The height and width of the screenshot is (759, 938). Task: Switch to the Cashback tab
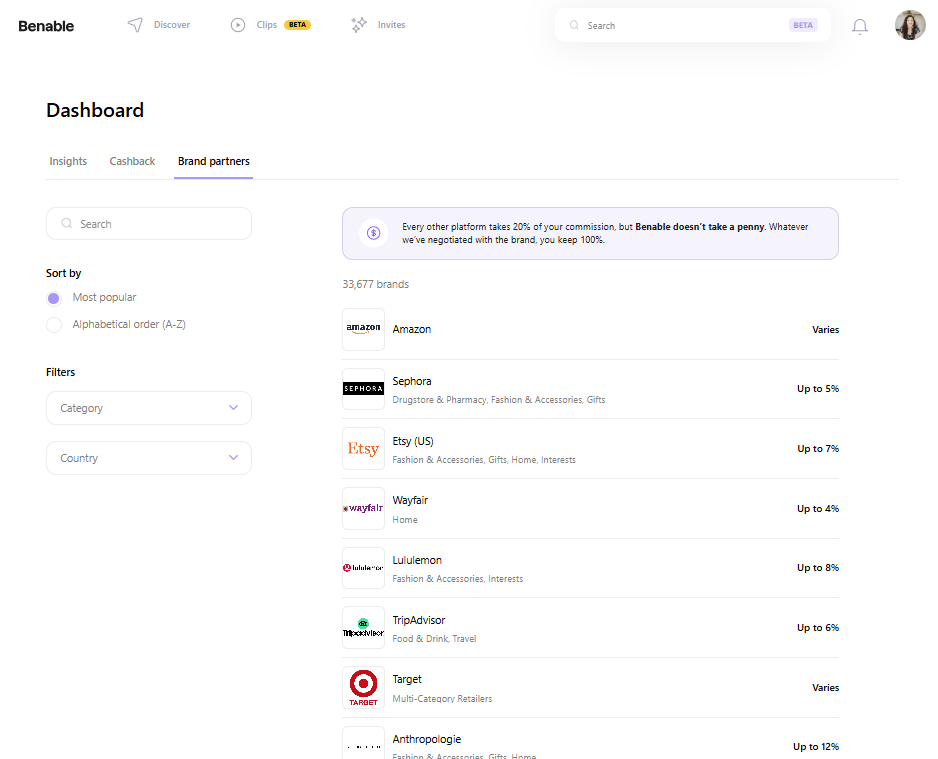pos(132,161)
